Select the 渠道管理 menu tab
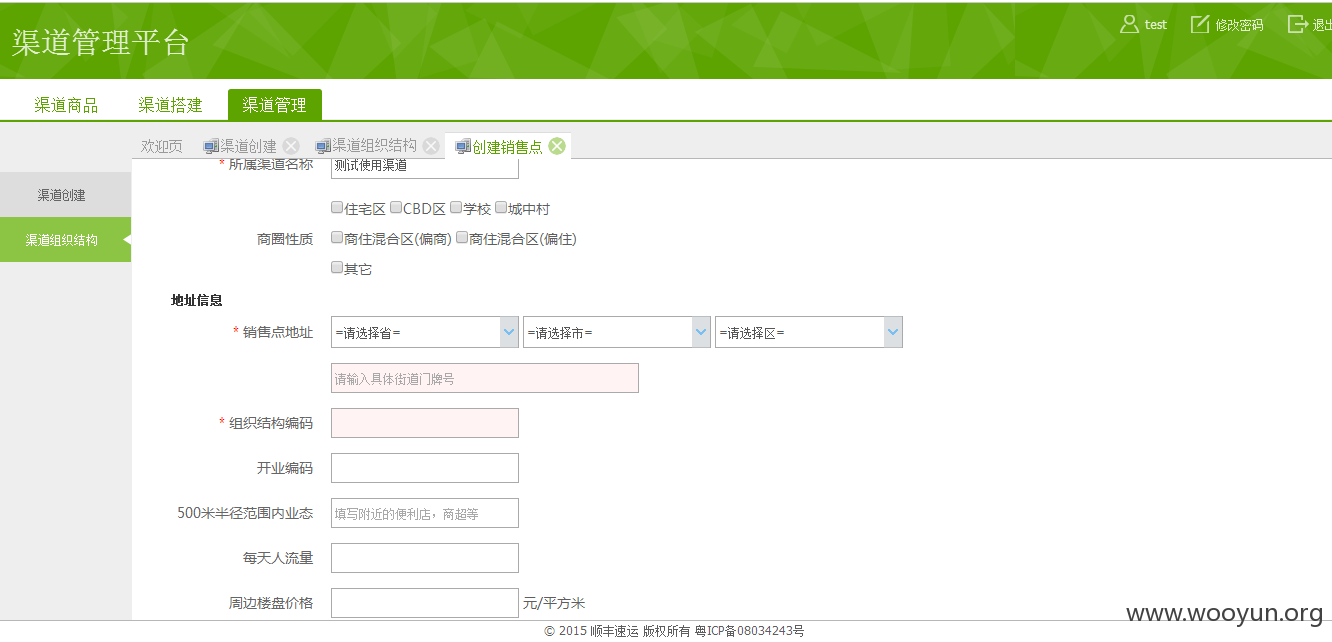Image resolution: width=1332 pixels, height=642 pixels. point(275,105)
